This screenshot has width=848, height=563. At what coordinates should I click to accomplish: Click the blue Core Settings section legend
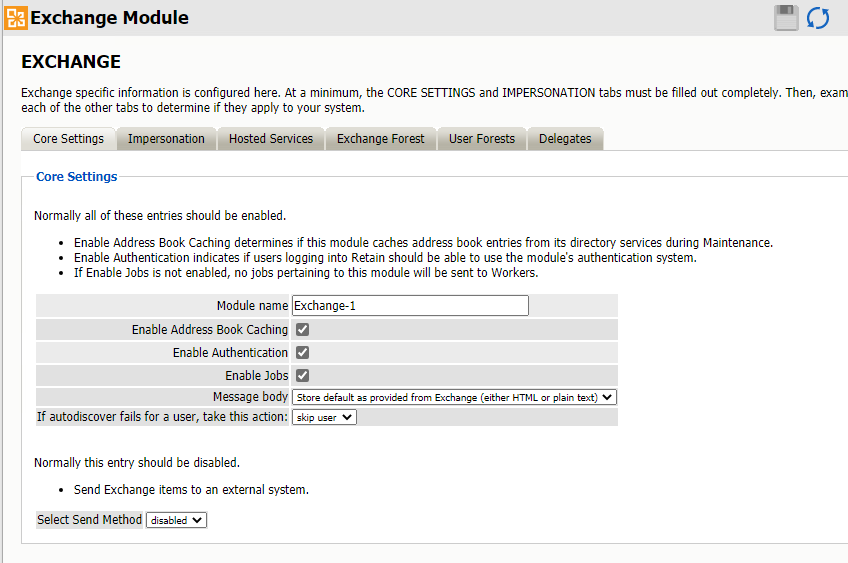pyautogui.click(x=76, y=177)
